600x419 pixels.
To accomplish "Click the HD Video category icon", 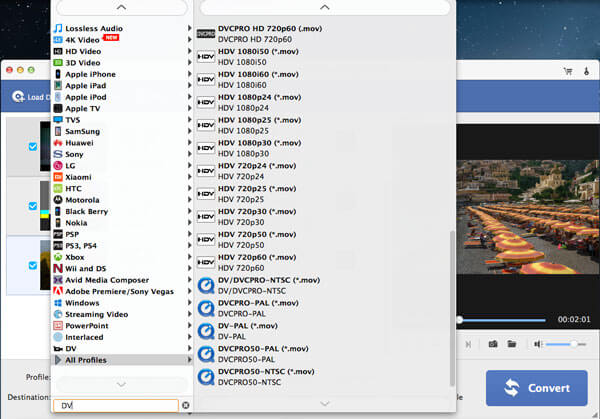I will pyautogui.click(x=58, y=51).
